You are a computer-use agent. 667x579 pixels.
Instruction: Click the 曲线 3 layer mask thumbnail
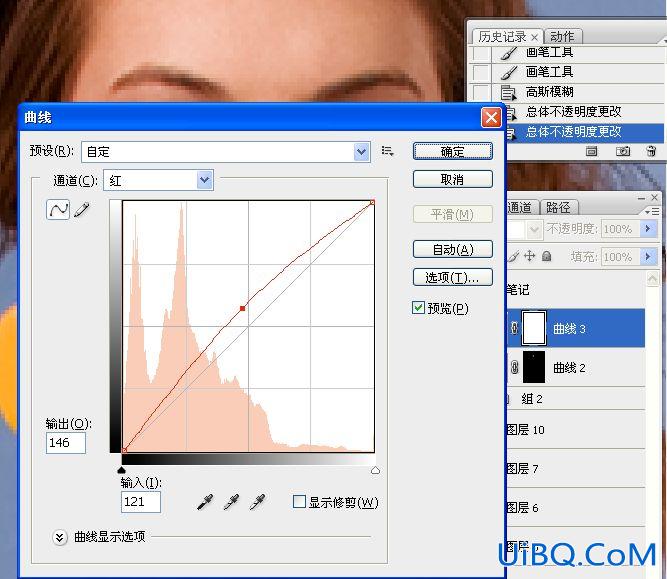pos(534,328)
